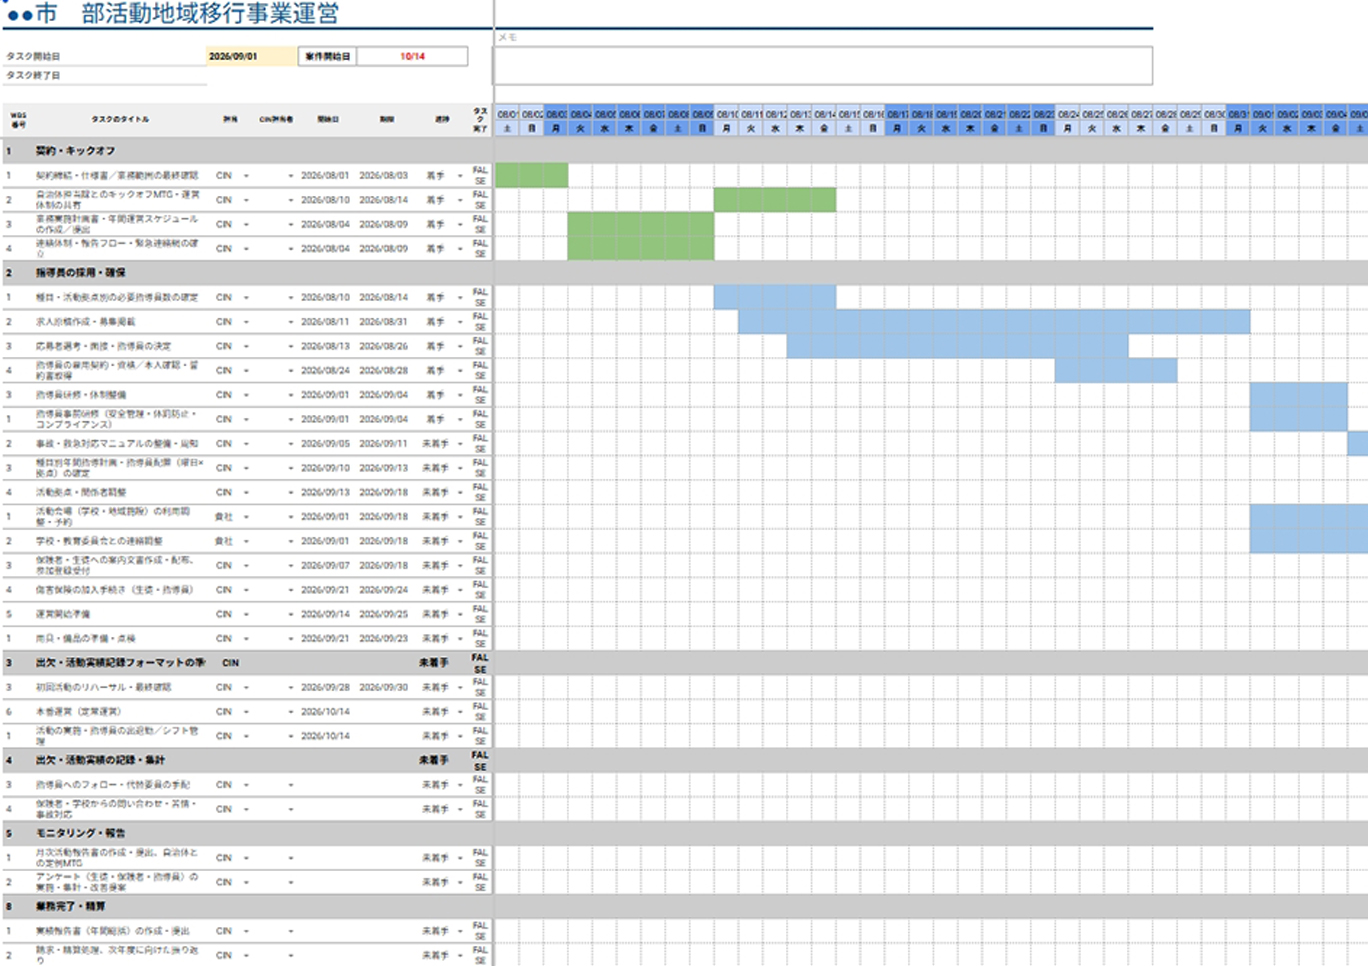Click the red 10/14 project start date cell
Screen dimensions: 1368x966
point(412,56)
